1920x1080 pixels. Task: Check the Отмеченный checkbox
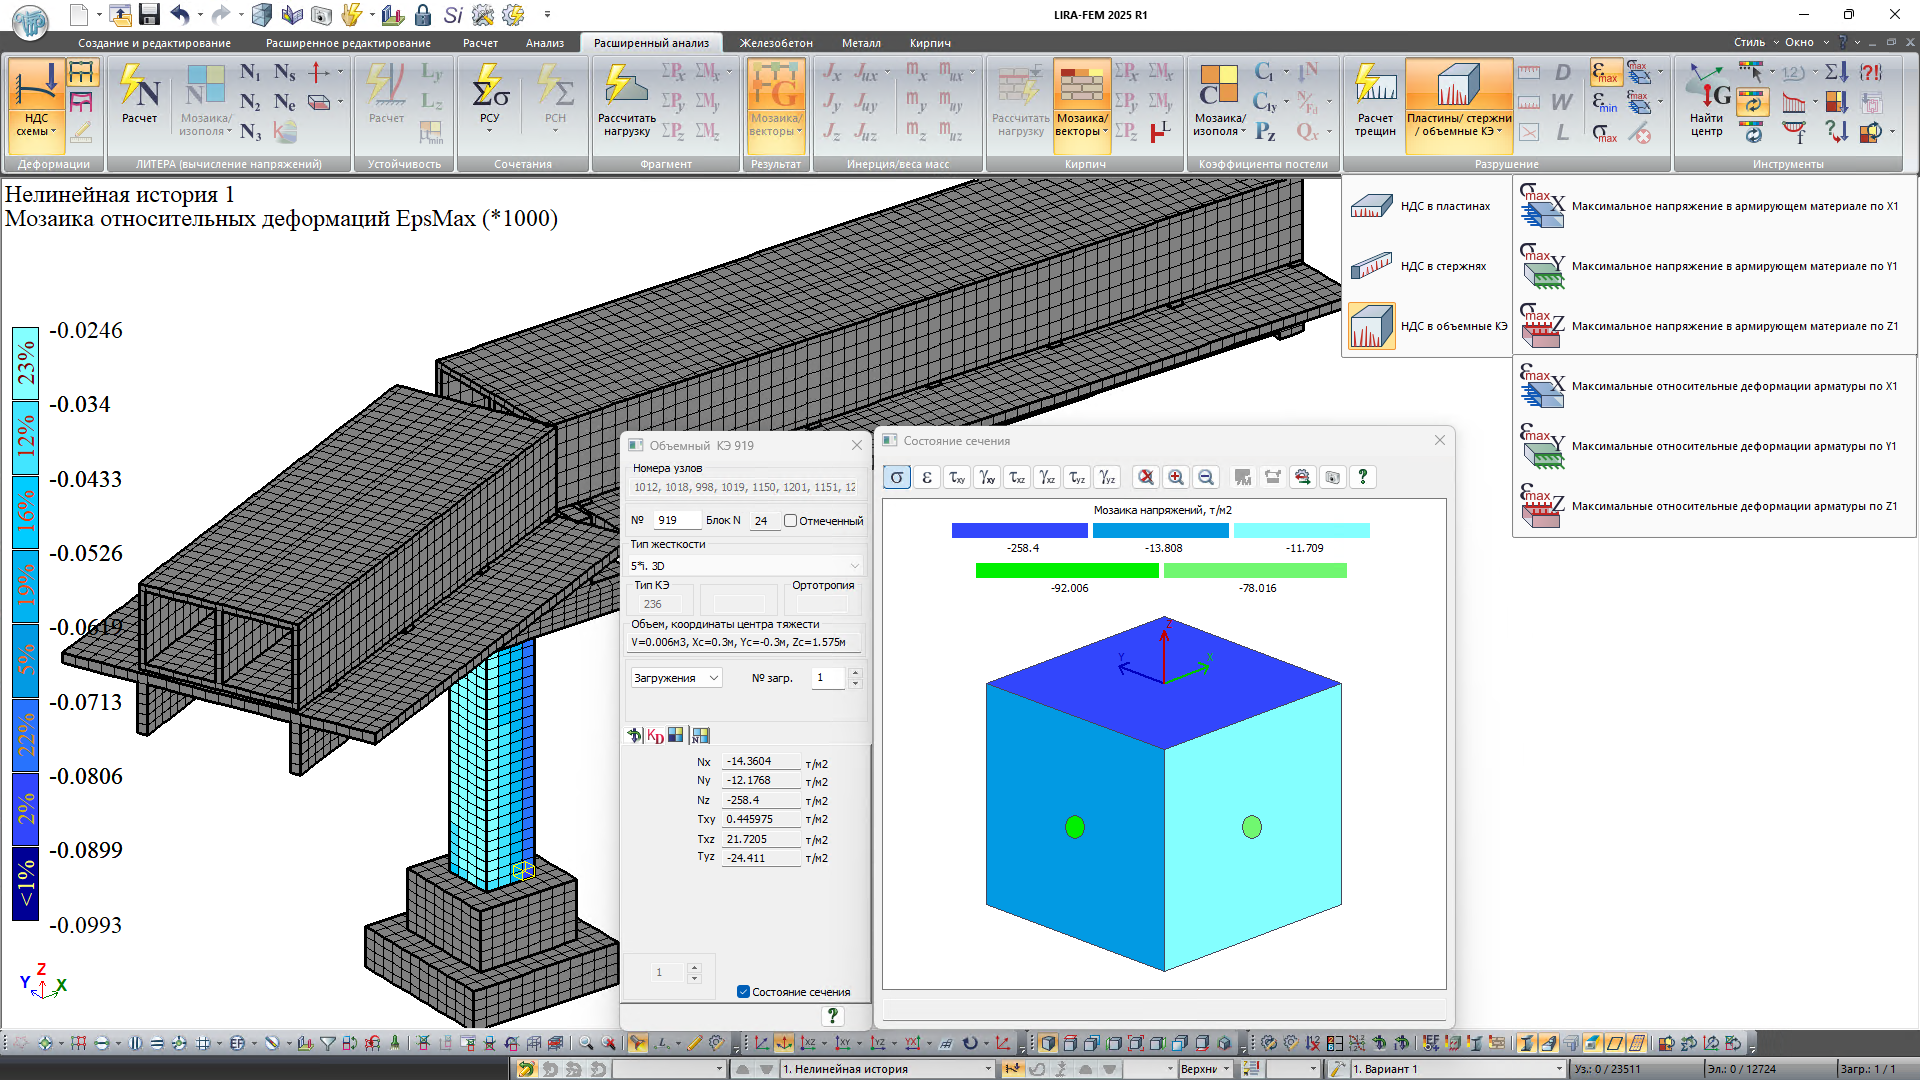[x=791, y=521]
